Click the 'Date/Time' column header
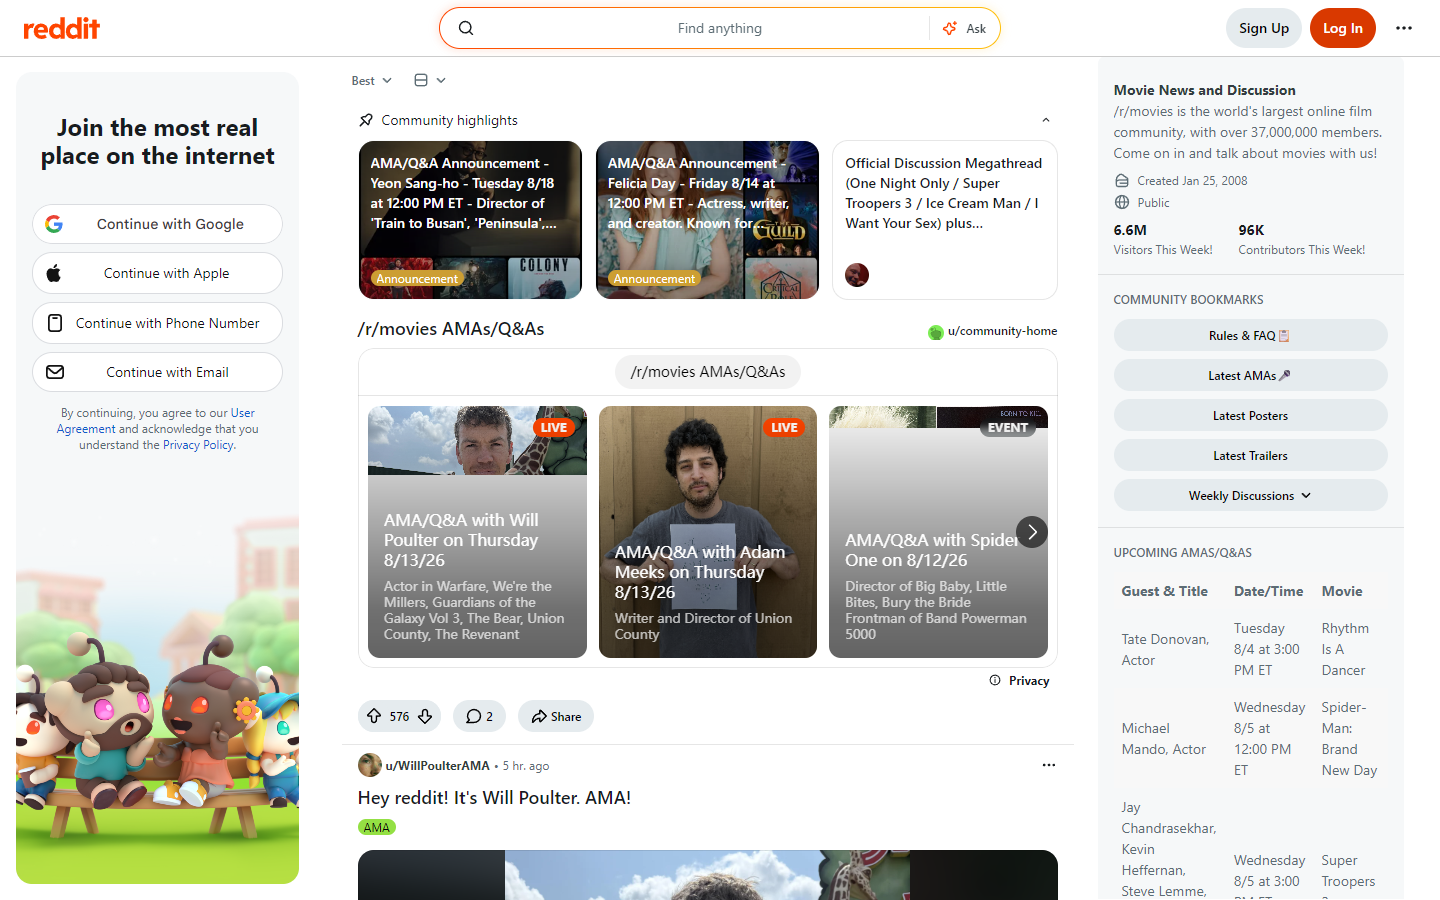Image resolution: width=1440 pixels, height=900 pixels. pyautogui.click(x=1268, y=591)
